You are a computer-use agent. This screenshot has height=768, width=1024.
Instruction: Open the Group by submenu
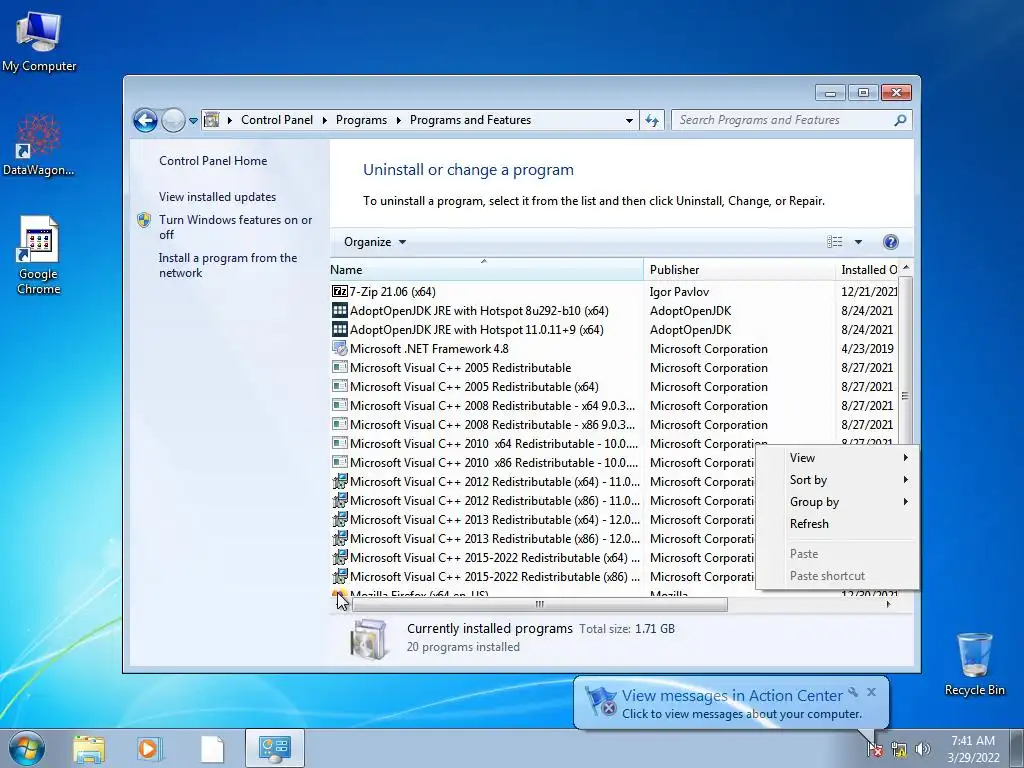[x=837, y=502]
